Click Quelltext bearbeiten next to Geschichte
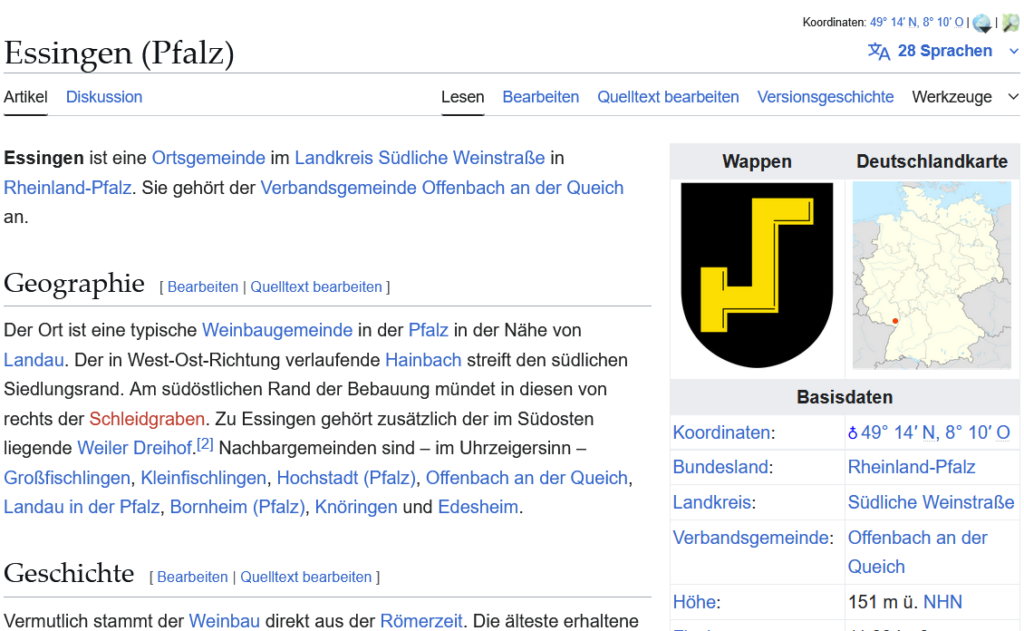 306,577
